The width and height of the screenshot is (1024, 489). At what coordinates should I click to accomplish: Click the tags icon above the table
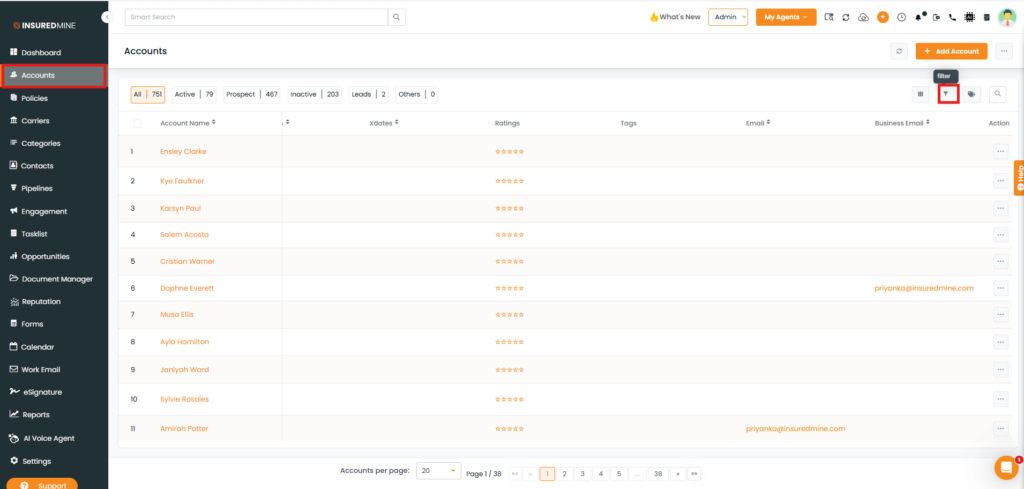971,94
